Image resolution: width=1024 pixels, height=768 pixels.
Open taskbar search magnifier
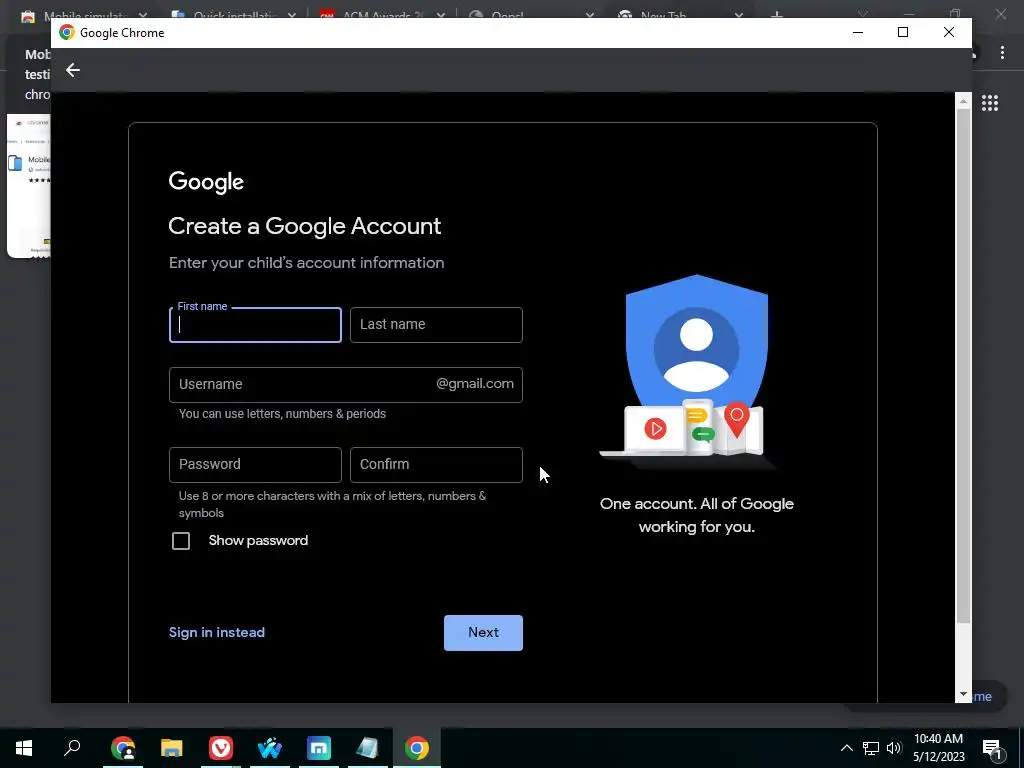pyautogui.click(x=72, y=748)
